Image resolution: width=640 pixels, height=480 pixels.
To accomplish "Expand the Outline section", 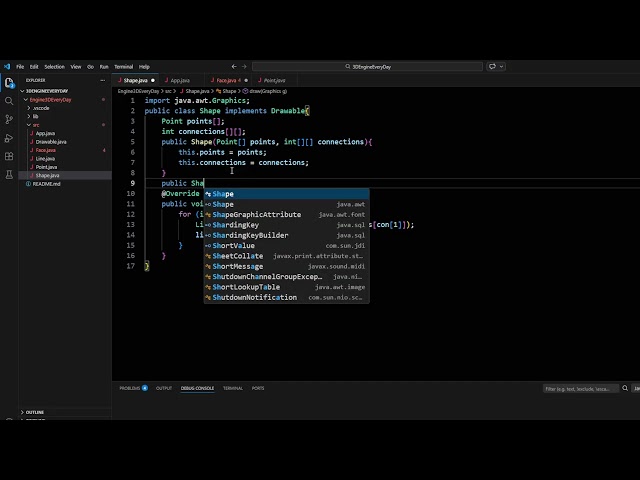I will click(34, 412).
